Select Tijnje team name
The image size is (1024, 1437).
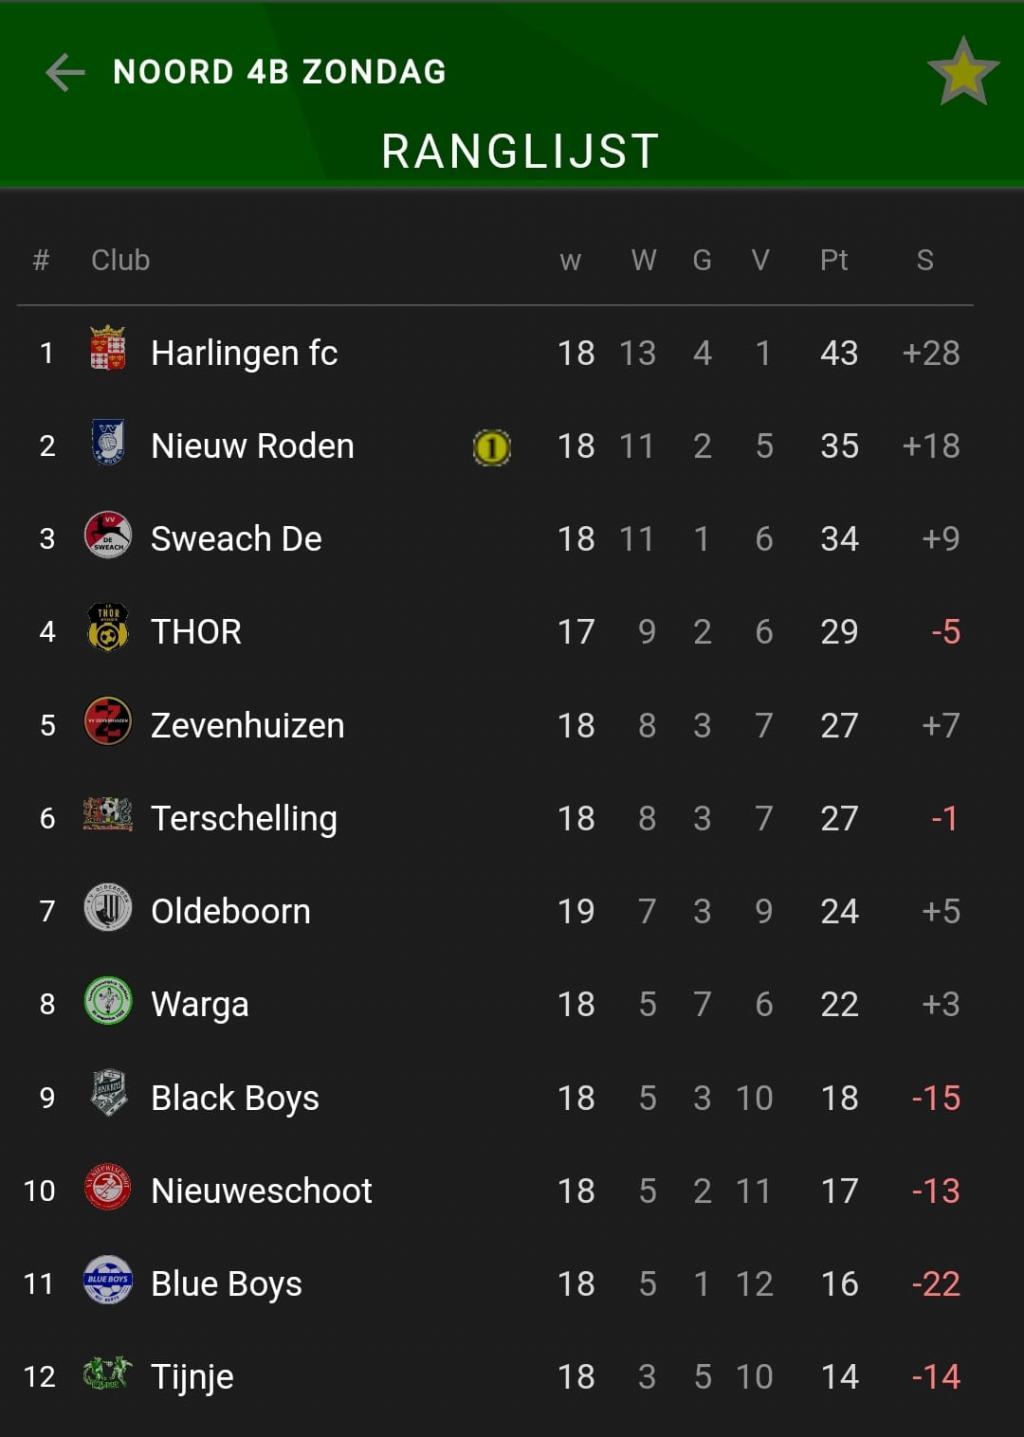coord(192,1377)
